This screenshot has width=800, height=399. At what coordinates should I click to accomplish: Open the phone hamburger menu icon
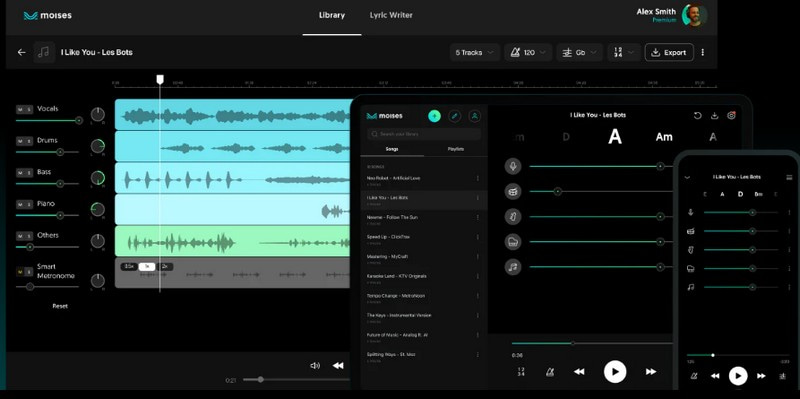[789, 178]
